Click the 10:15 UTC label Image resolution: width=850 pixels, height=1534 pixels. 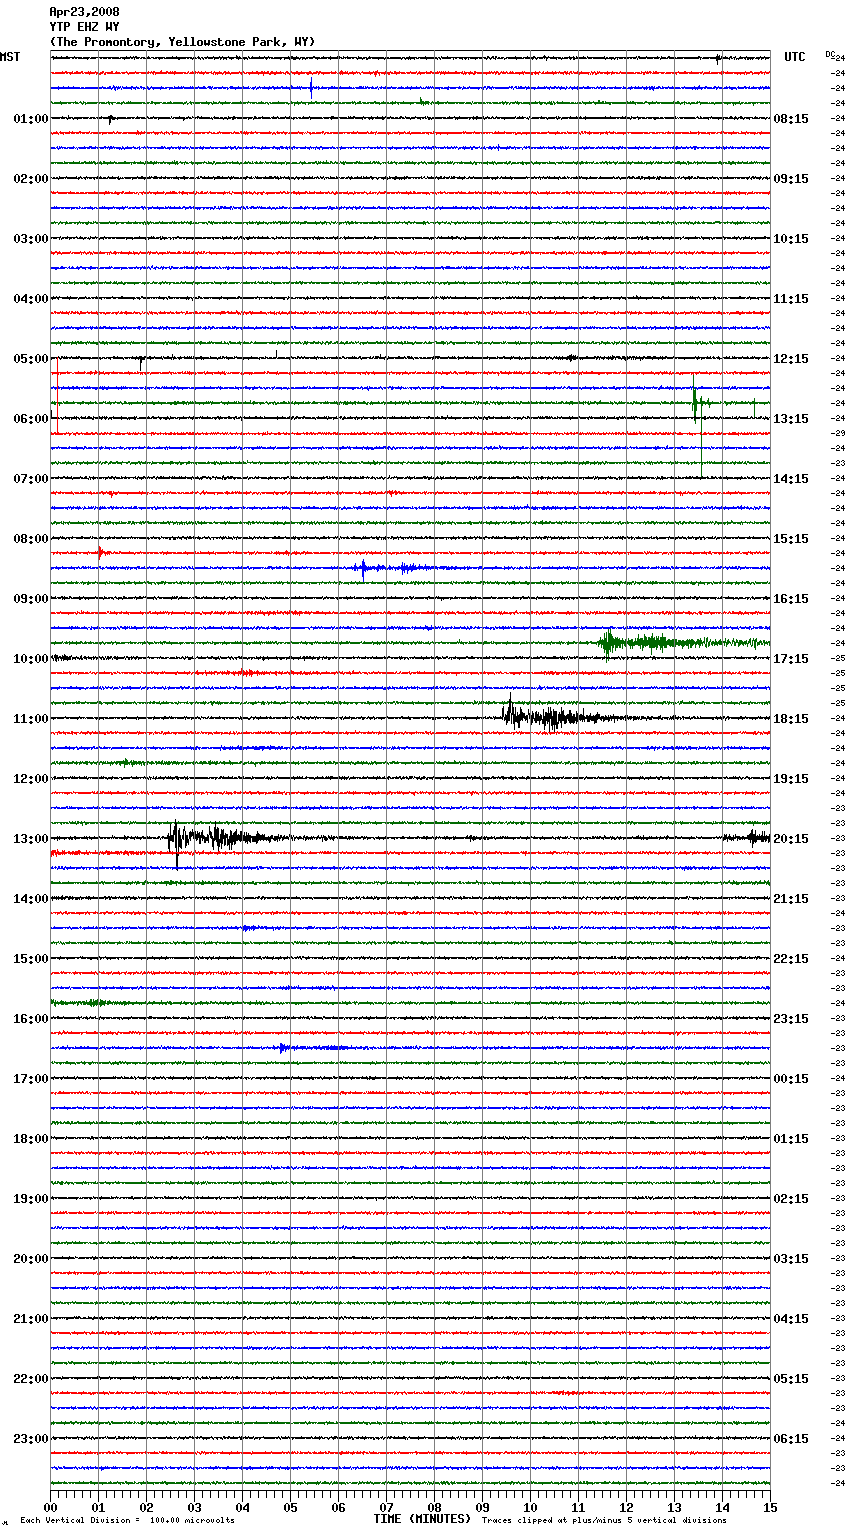791,239
